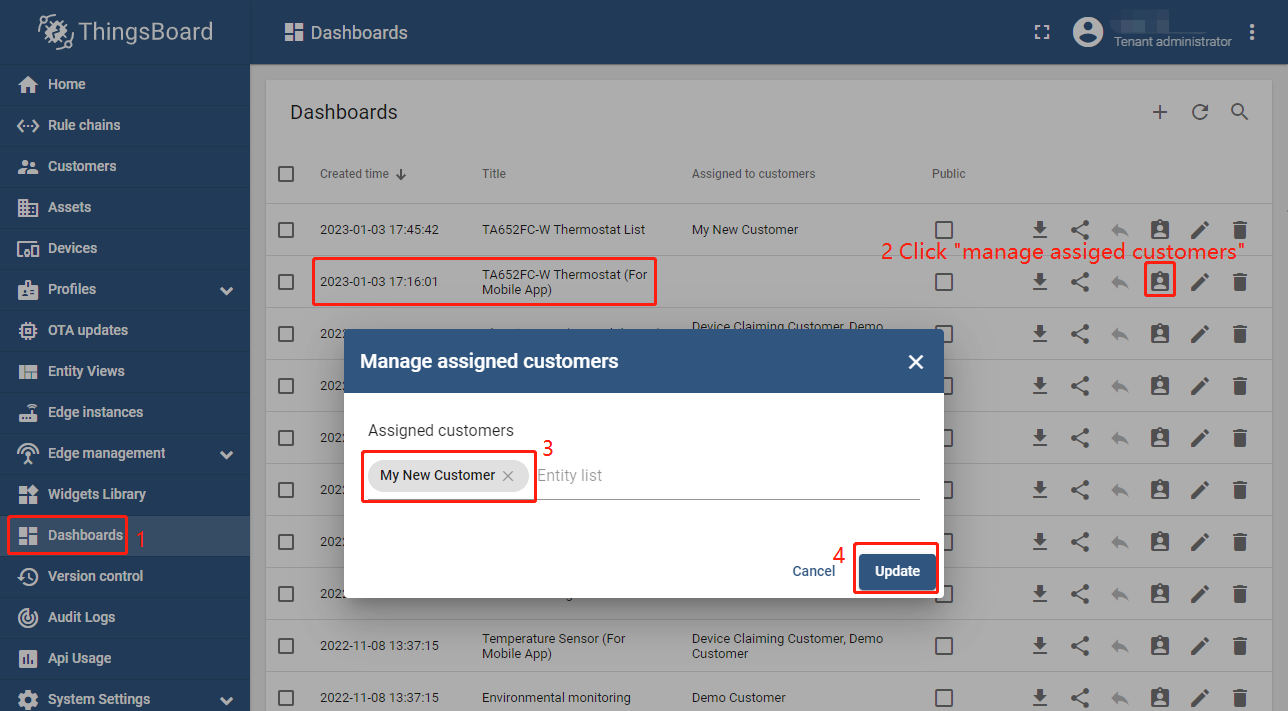Toggle Public checkbox for Thermostat (For Mobile App)
The height and width of the screenshot is (711, 1288).
[944, 282]
